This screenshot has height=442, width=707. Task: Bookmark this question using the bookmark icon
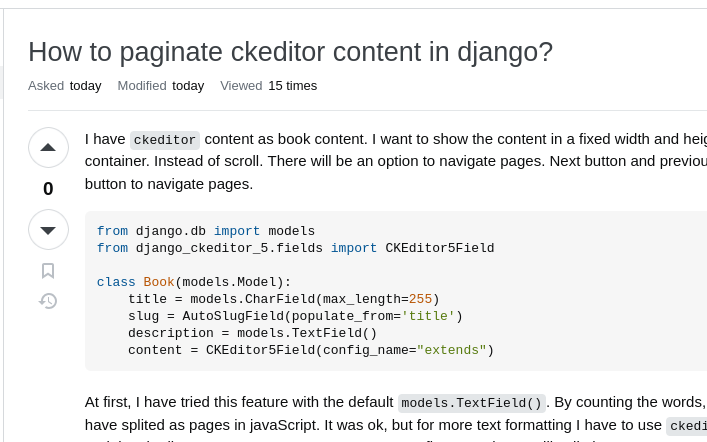pos(48,271)
